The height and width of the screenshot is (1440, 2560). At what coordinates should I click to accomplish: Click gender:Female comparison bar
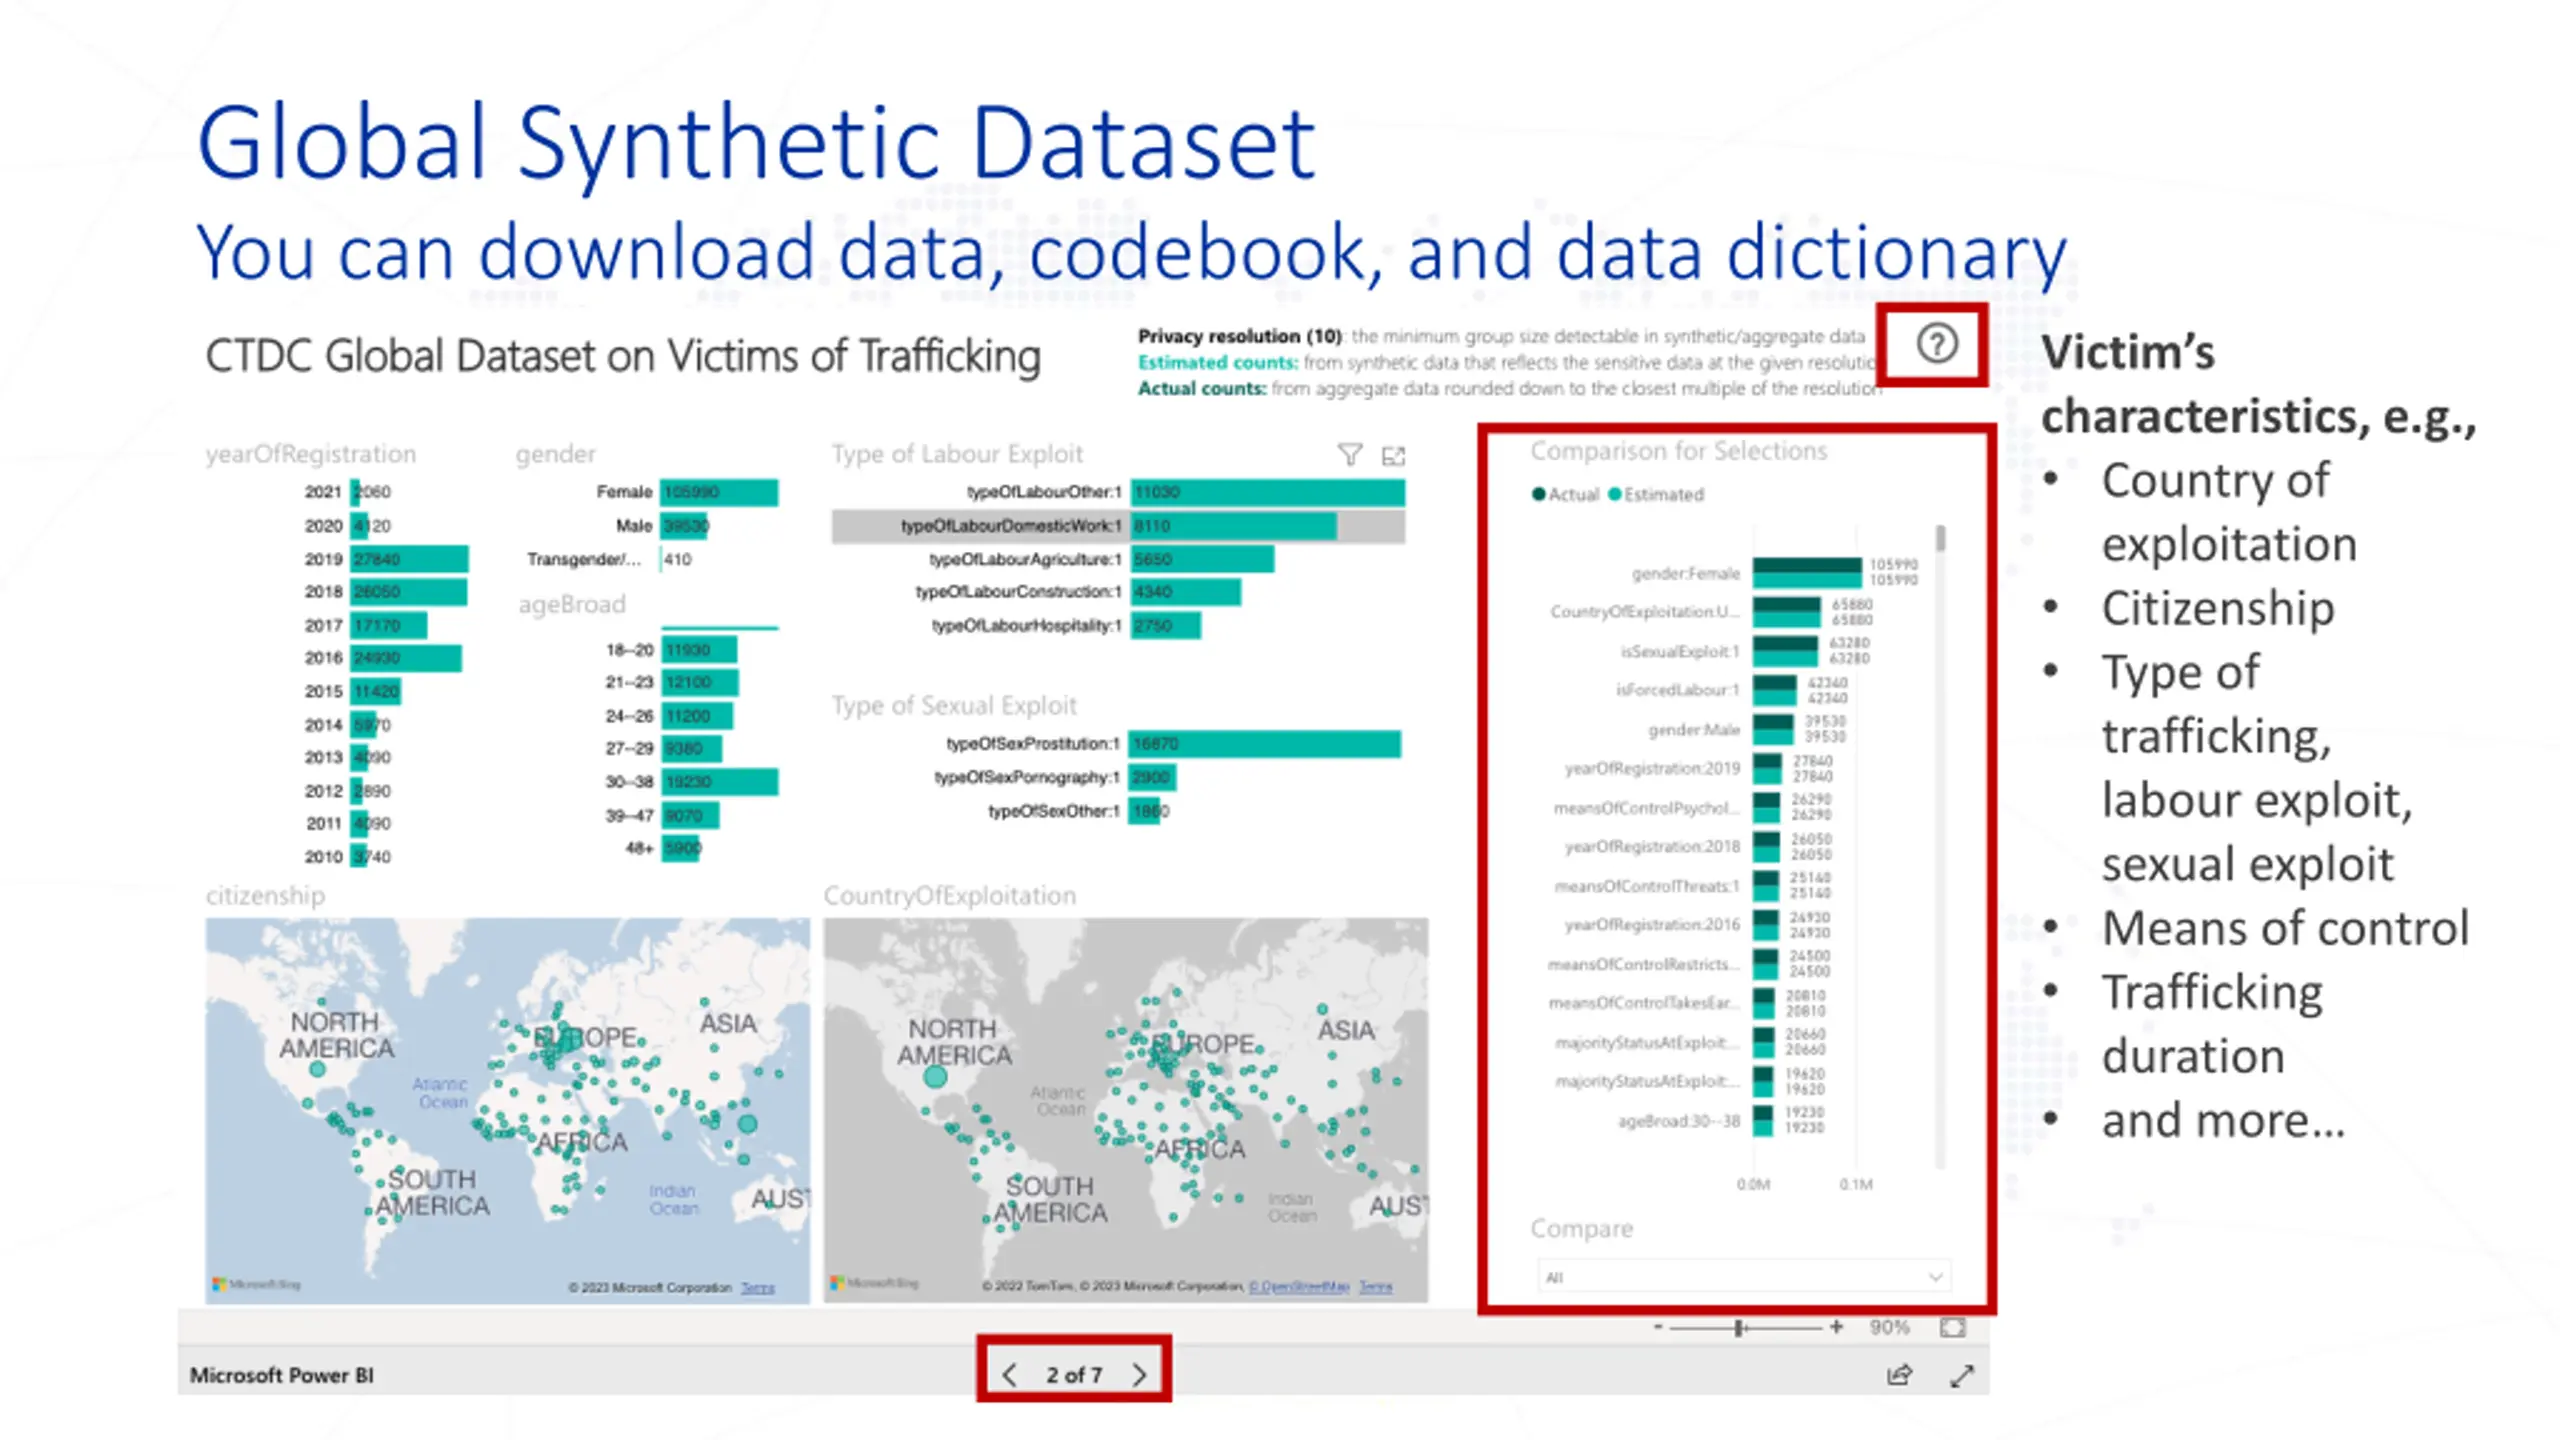[x=1807, y=573]
